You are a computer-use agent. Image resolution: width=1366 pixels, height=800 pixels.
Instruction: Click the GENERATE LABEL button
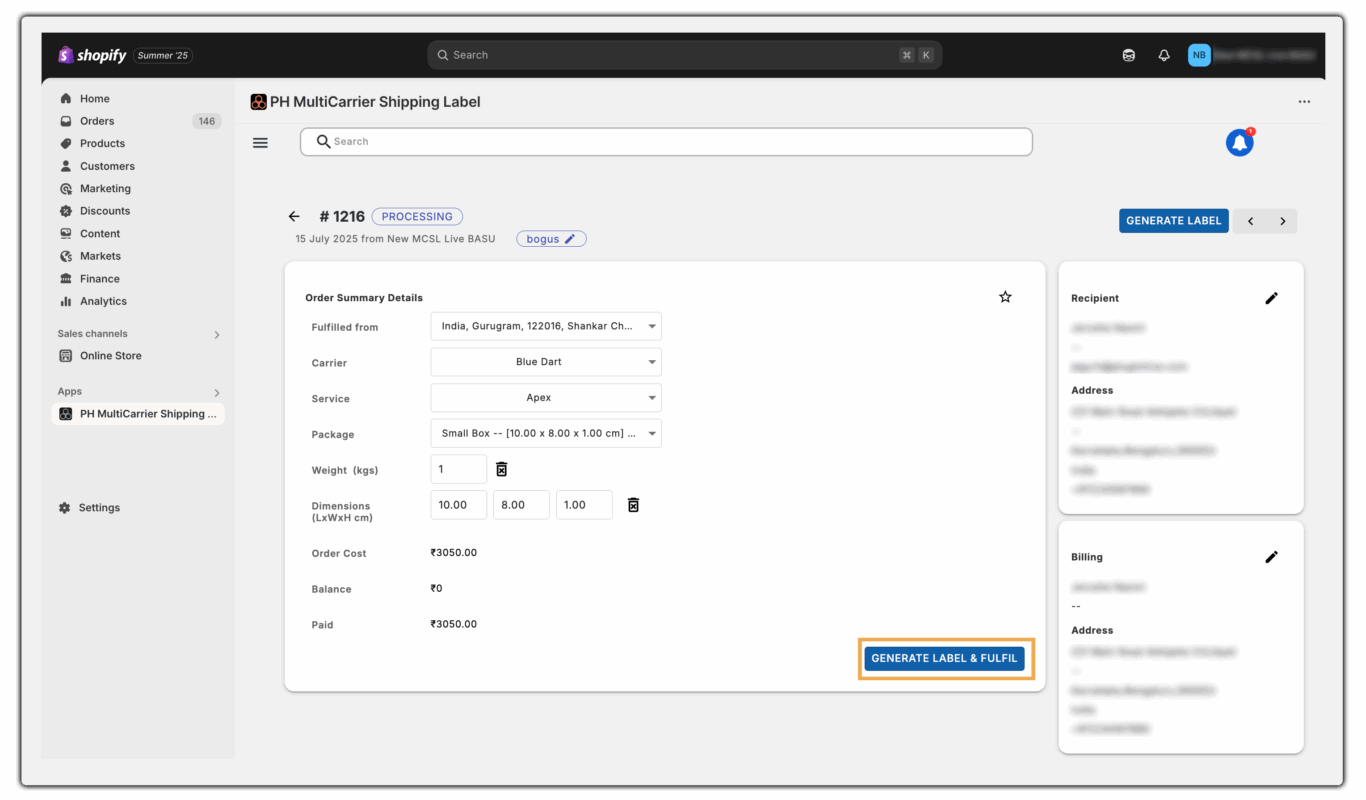[x=1174, y=221]
